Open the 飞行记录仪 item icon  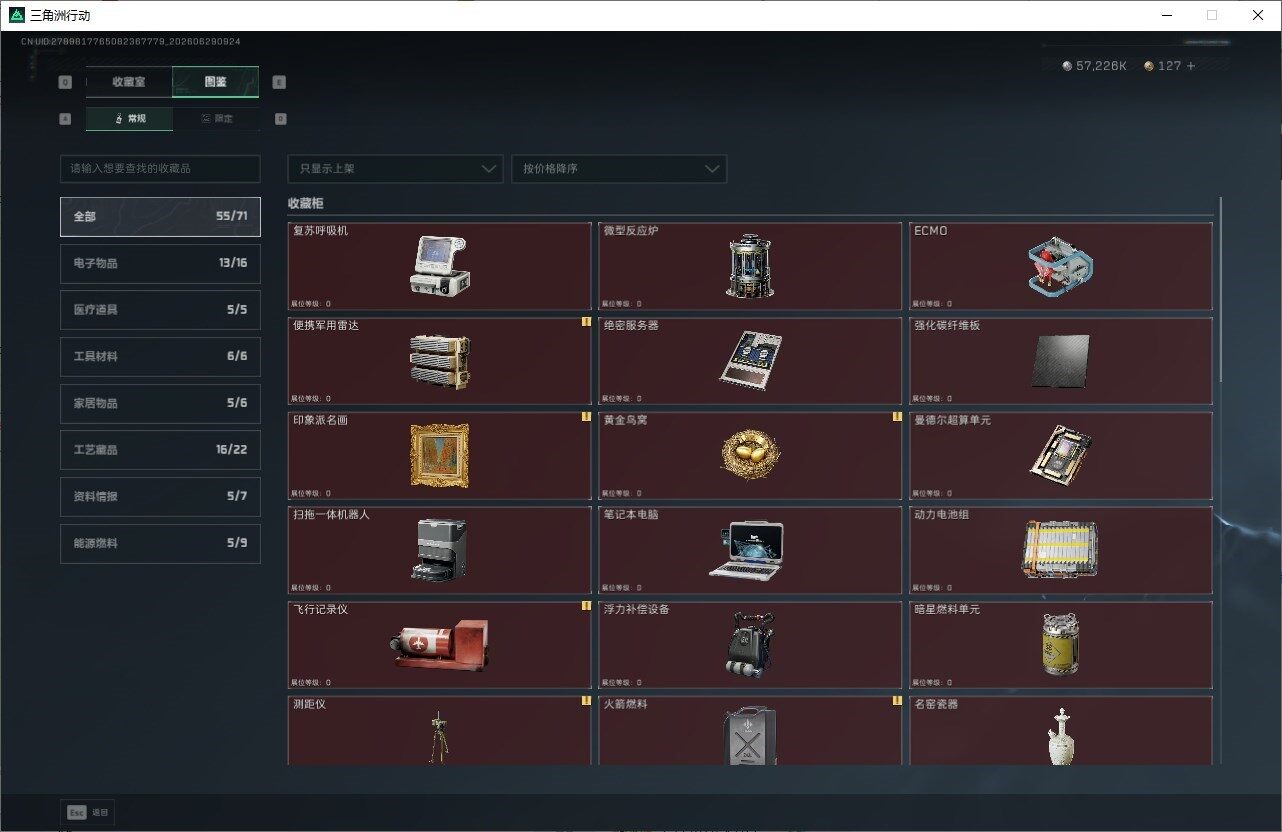(x=440, y=645)
